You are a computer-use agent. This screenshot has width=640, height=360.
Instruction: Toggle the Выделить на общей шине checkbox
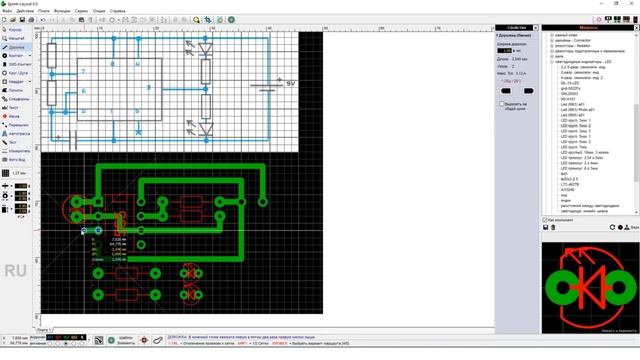pyautogui.click(x=502, y=104)
